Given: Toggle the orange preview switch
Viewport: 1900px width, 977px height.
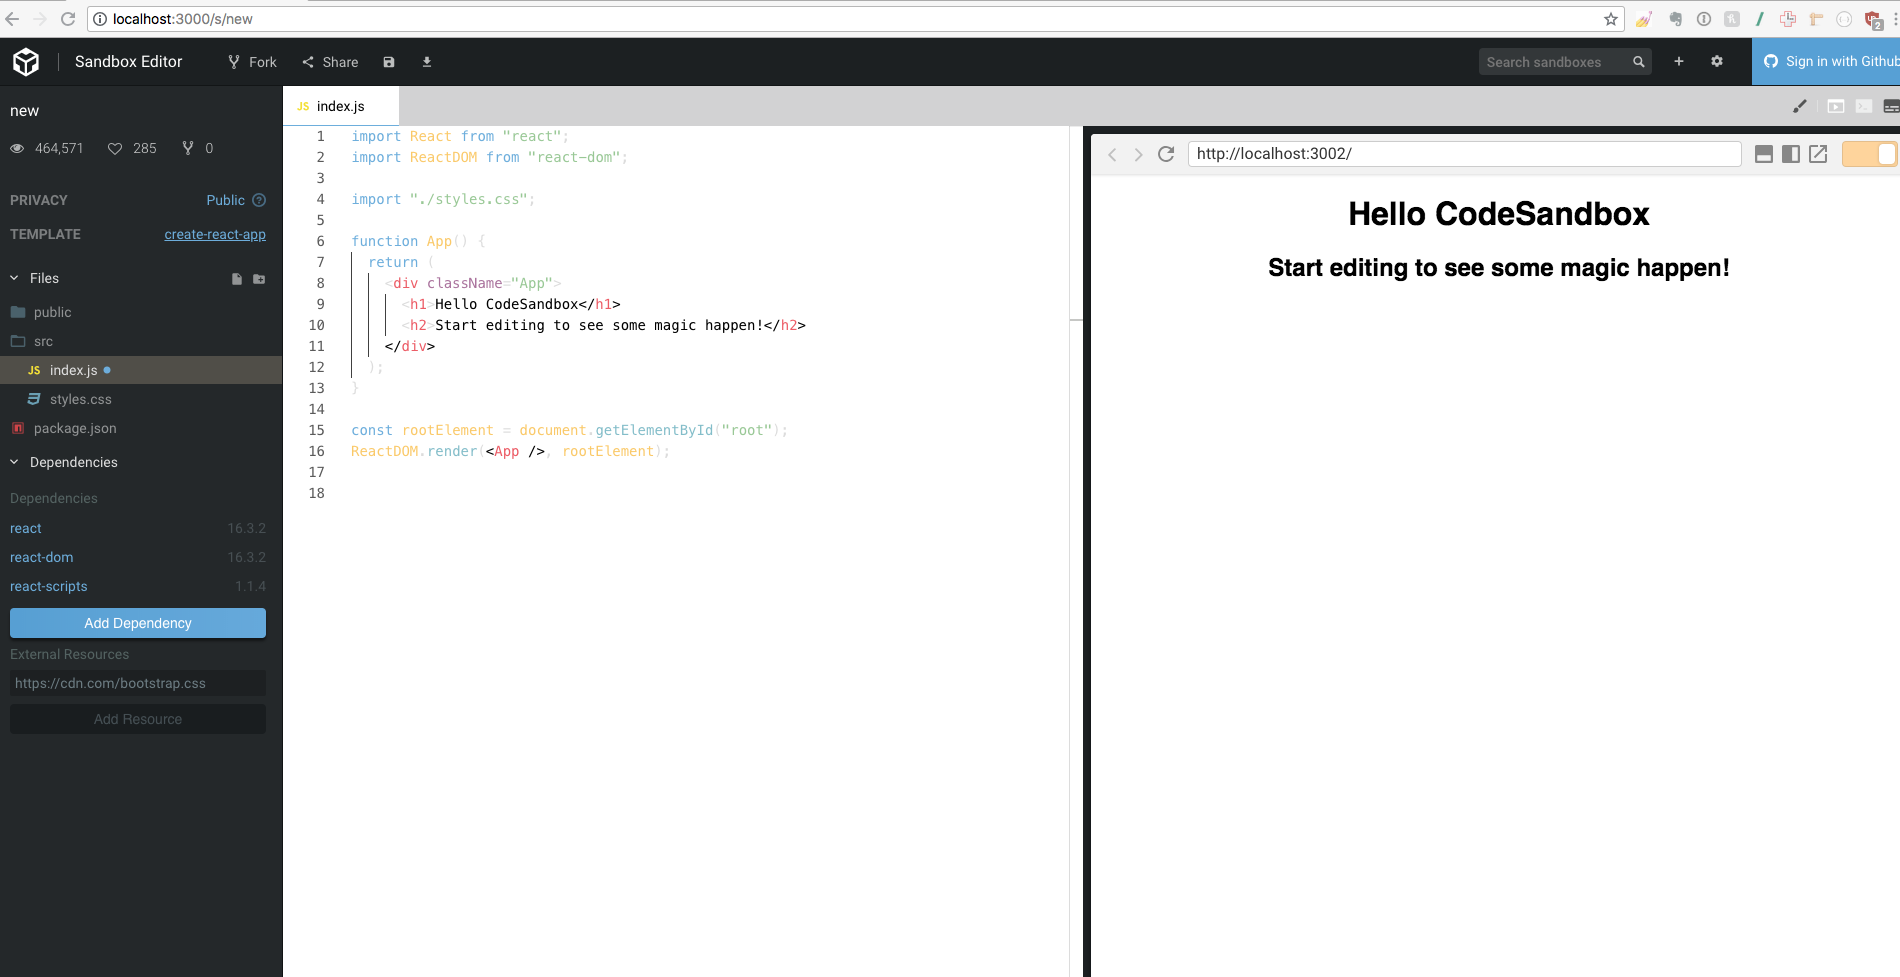Looking at the screenshot, I should (x=1869, y=154).
